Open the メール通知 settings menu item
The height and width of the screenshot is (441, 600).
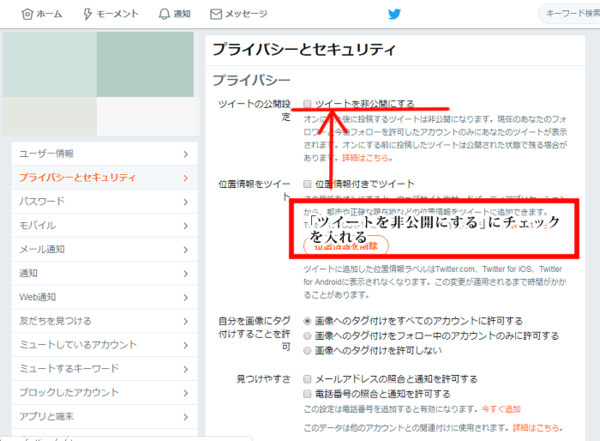[104, 249]
